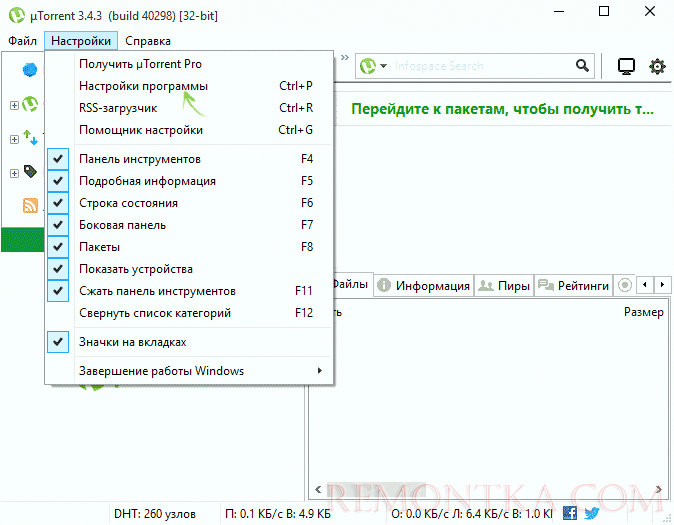Maximize the µTorrent window

(604, 11)
